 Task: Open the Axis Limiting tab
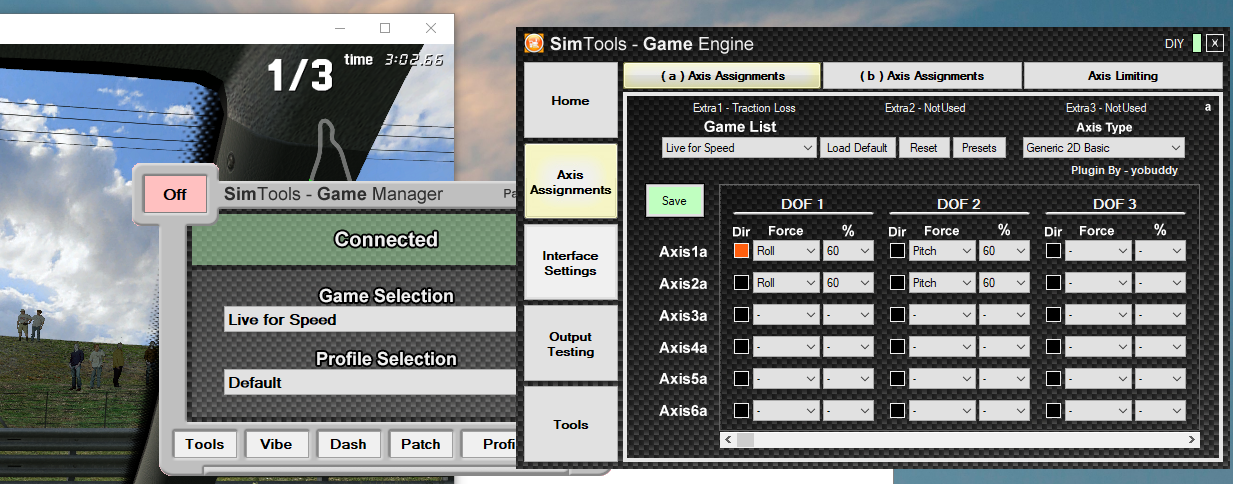point(1123,76)
